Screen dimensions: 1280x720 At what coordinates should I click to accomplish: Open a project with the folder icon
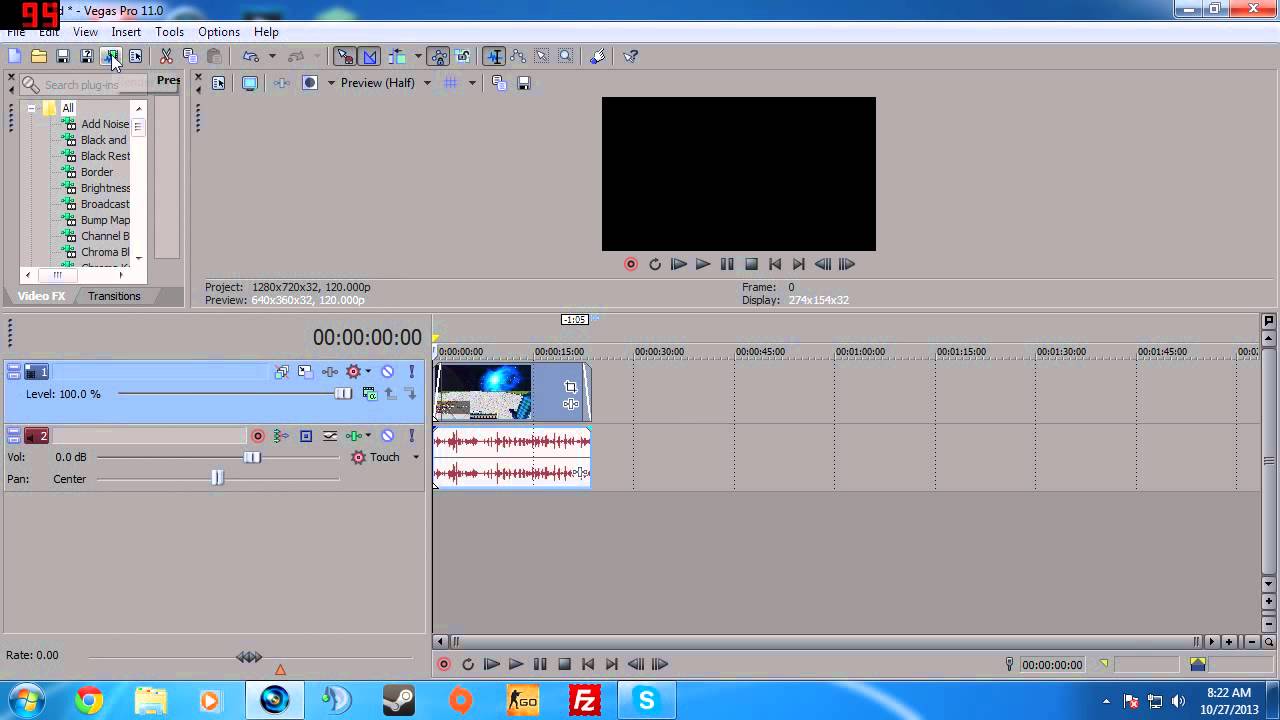(39, 57)
